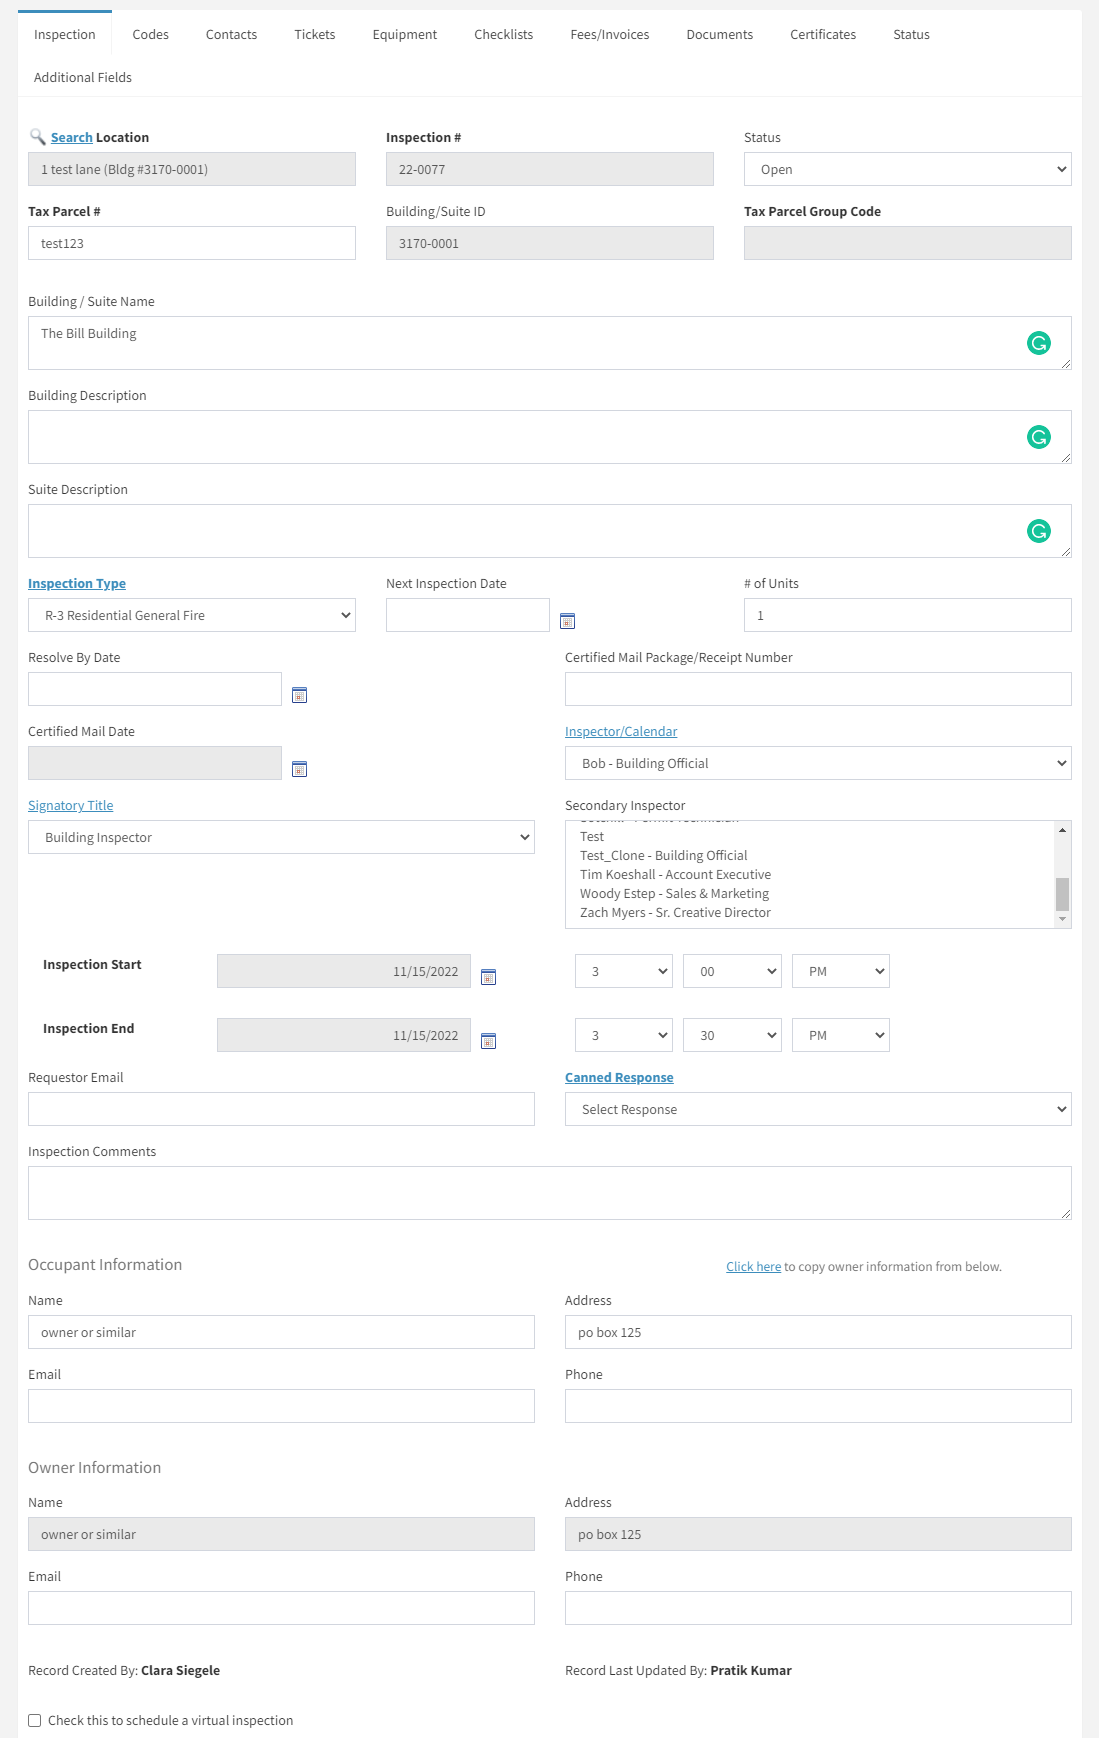Click the Owner Phone input field

818,1608
